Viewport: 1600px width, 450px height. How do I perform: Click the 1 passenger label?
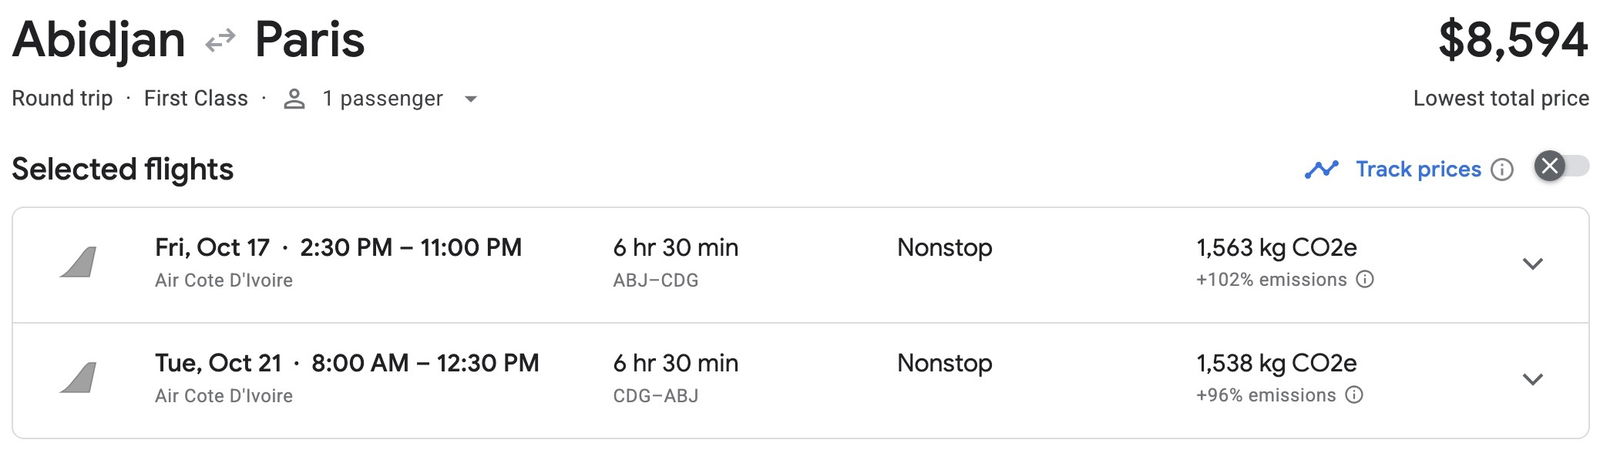pyautogui.click(x=382, y=99)
